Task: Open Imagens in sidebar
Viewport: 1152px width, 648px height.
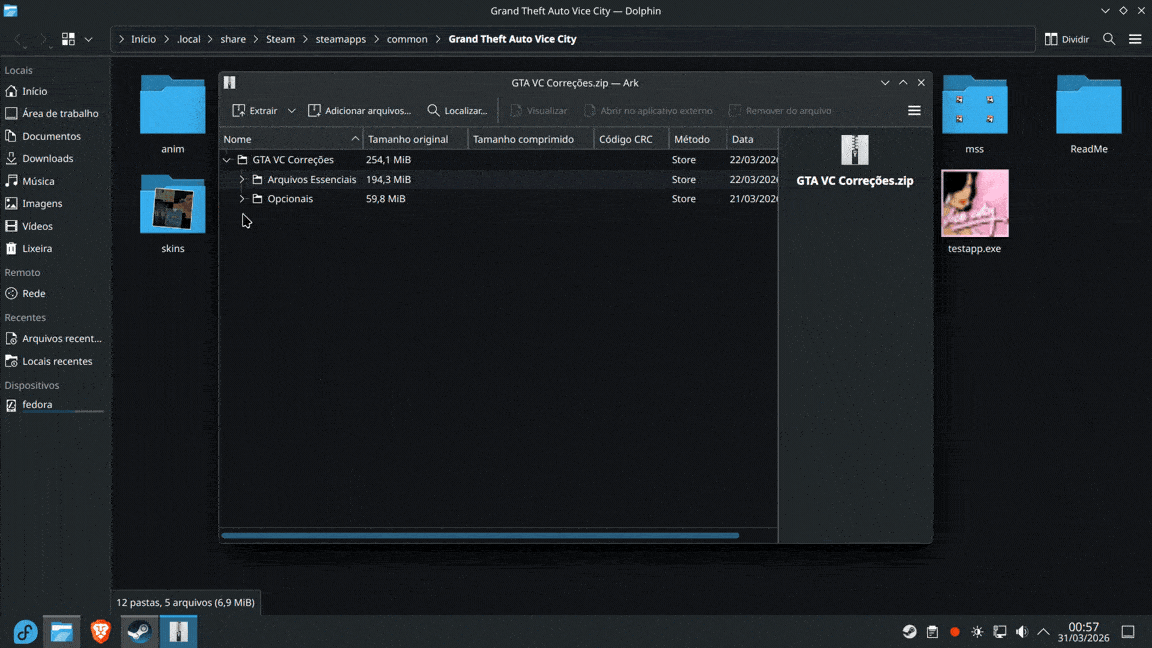Action: click(x=55, y=204)
